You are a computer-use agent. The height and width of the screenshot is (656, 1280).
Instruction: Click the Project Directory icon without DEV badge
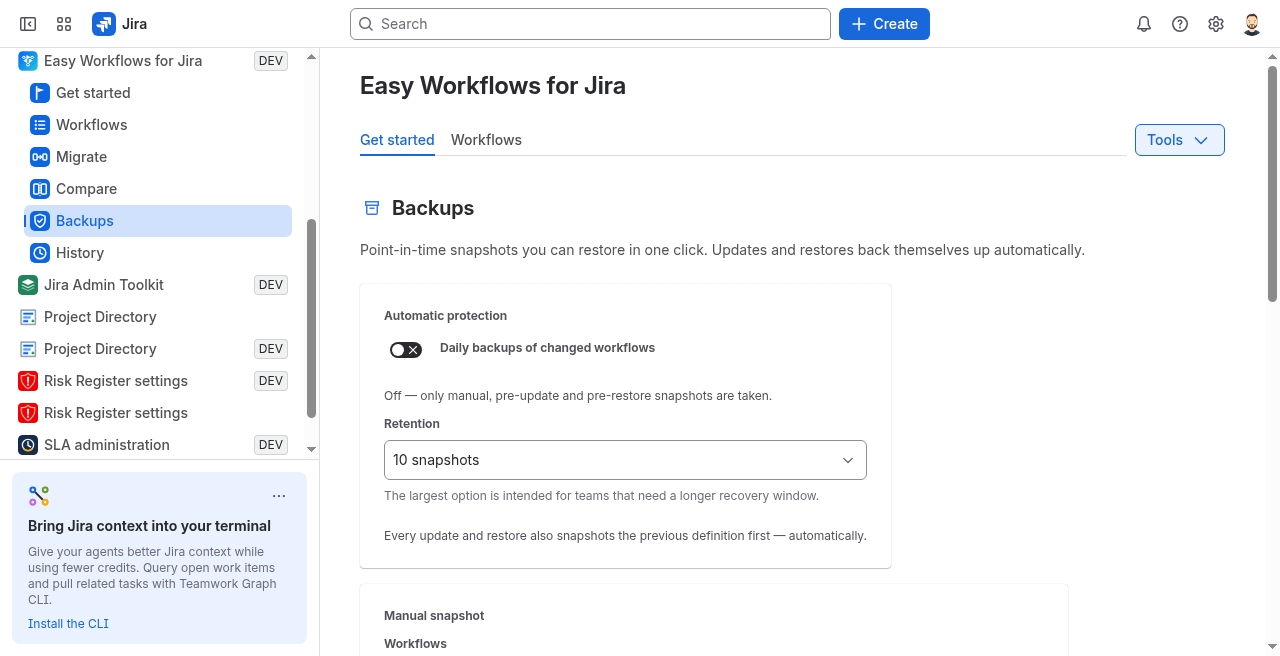pos(28,317)
